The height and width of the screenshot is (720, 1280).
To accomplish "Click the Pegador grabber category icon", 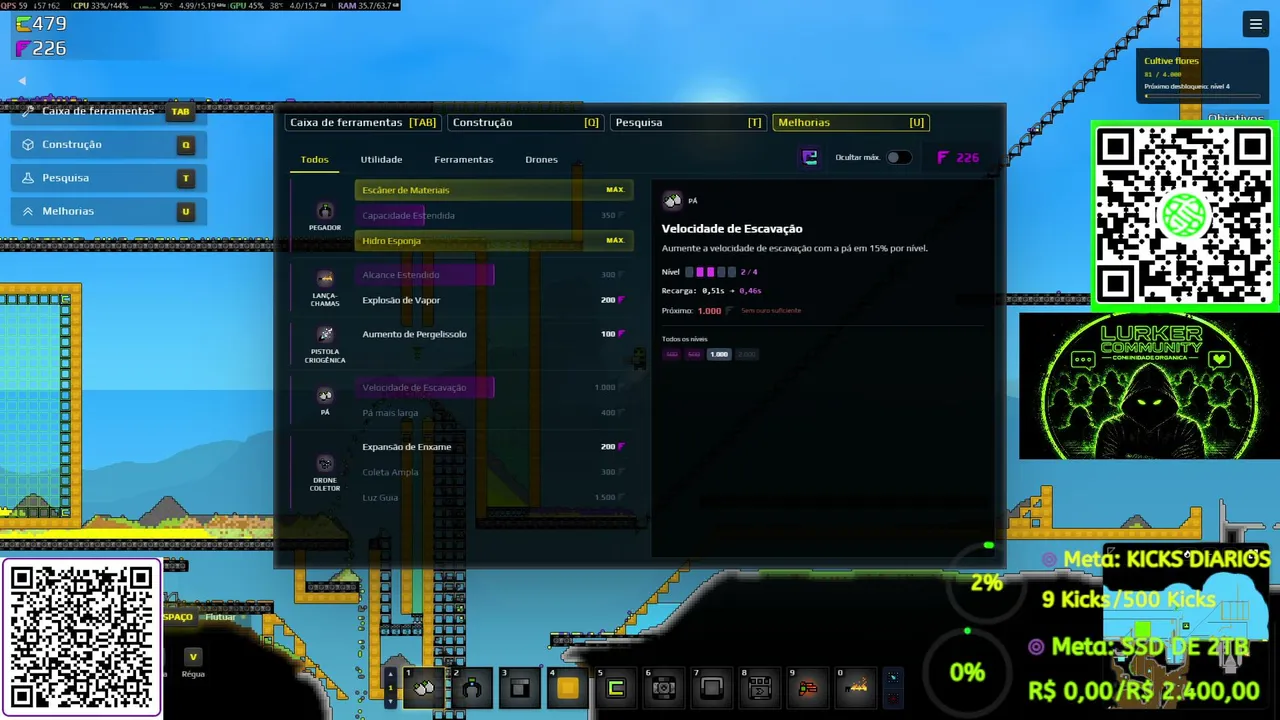I will [325, 211].
